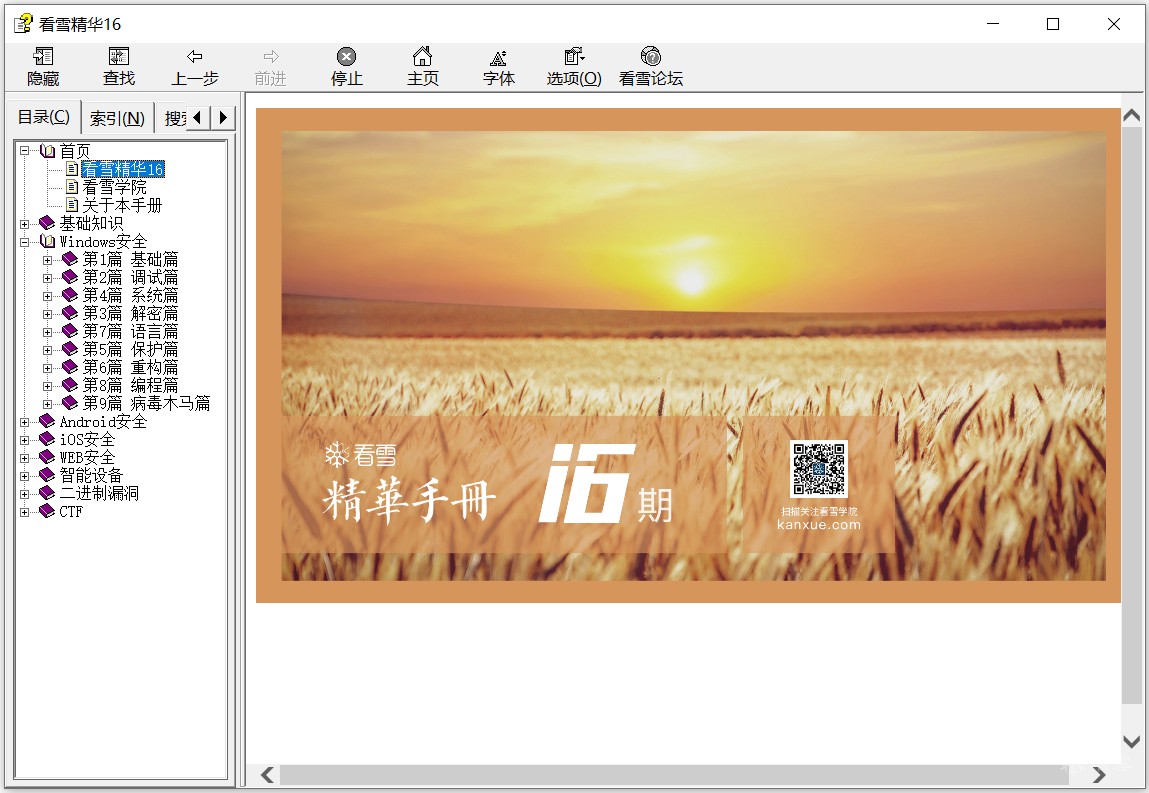
Task: Click the book icon beside WEB安全
Action: click(x=48, y=457)
